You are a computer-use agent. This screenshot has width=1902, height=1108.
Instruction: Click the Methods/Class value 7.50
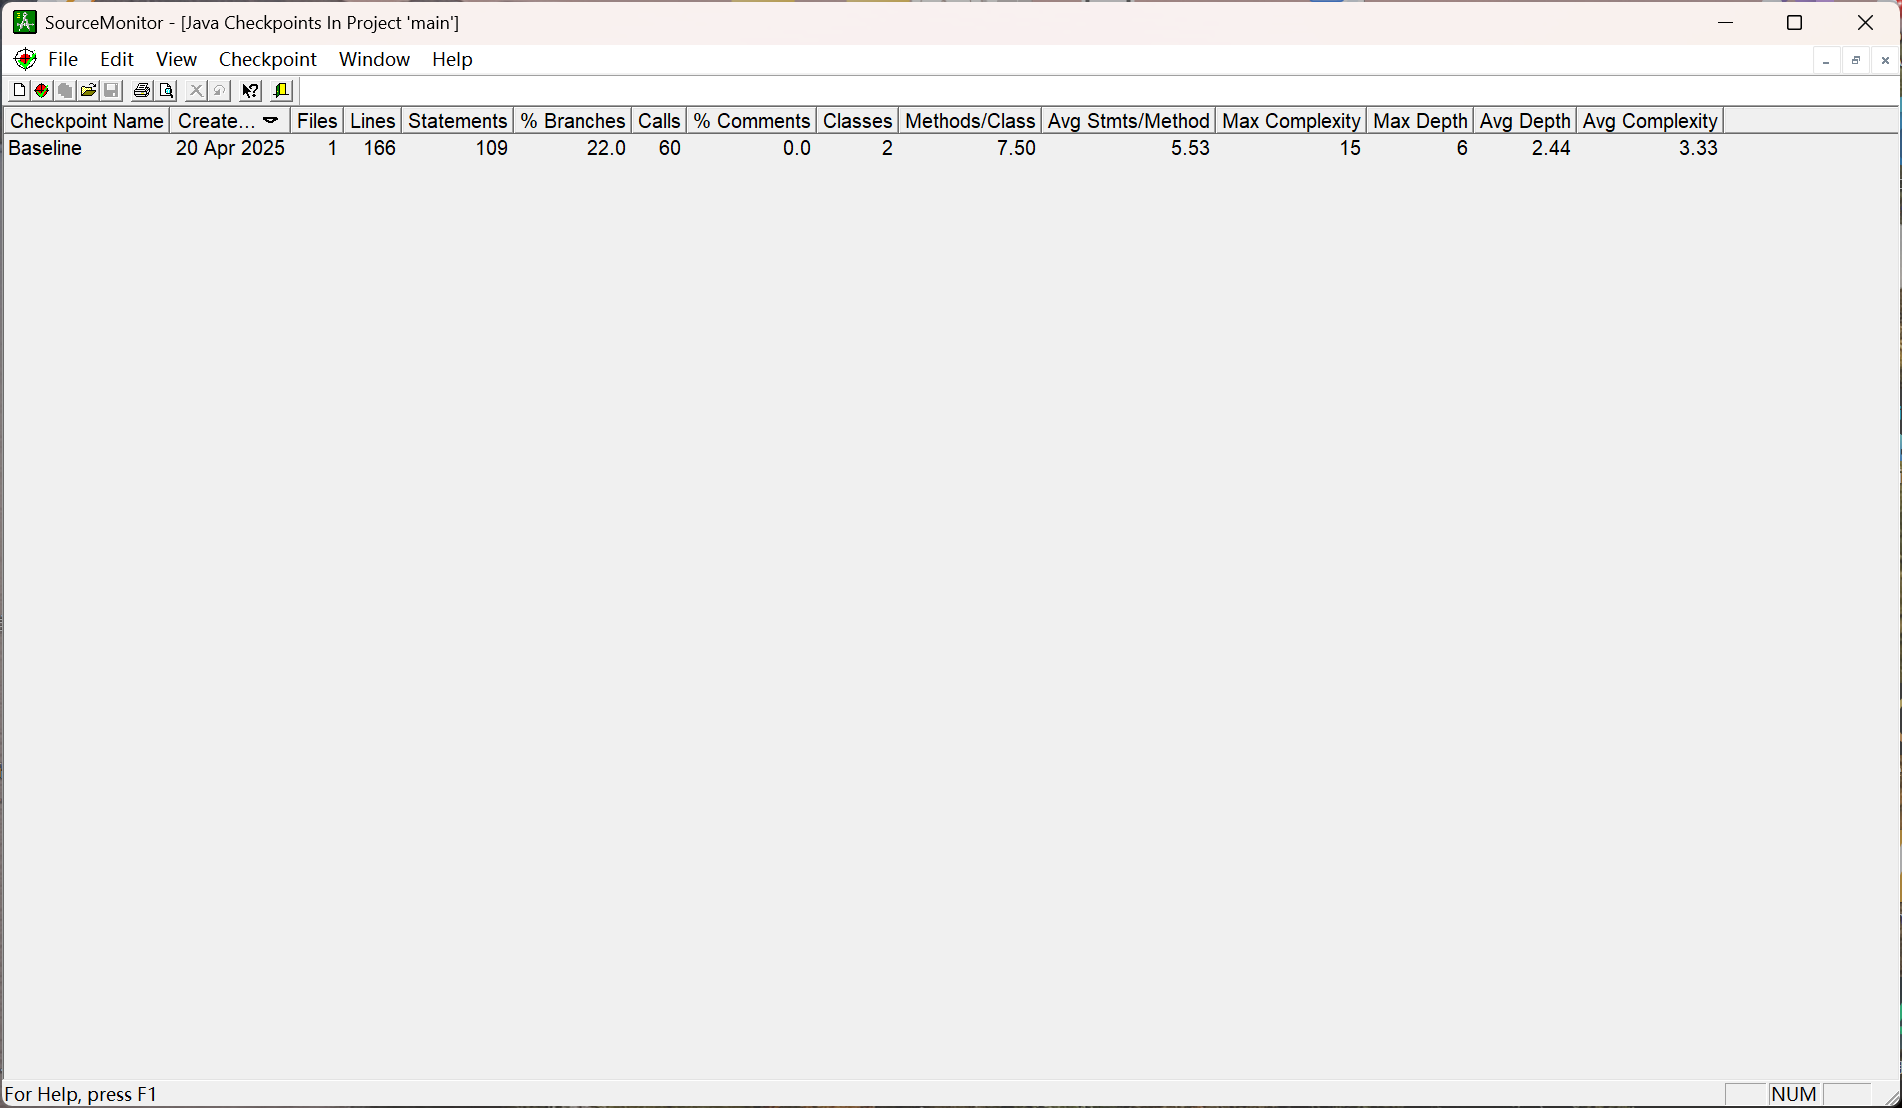1016,149
